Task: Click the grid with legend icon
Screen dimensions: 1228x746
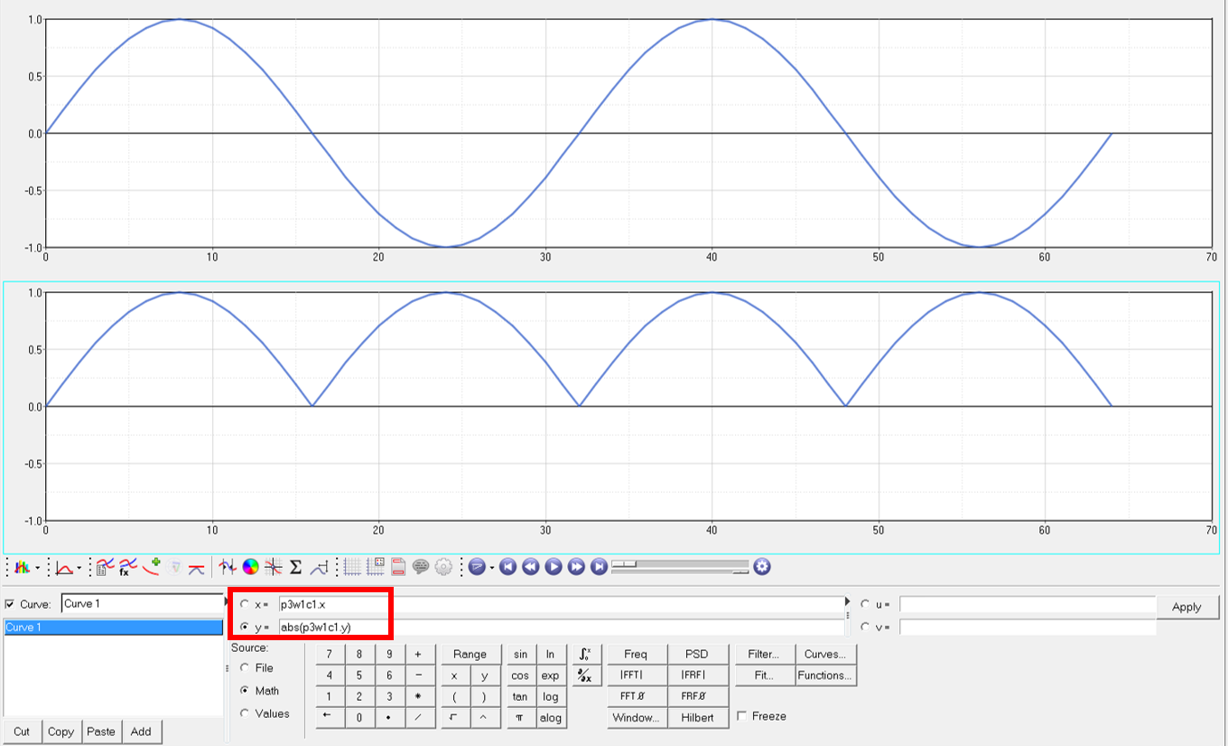Action: point(375,567)
